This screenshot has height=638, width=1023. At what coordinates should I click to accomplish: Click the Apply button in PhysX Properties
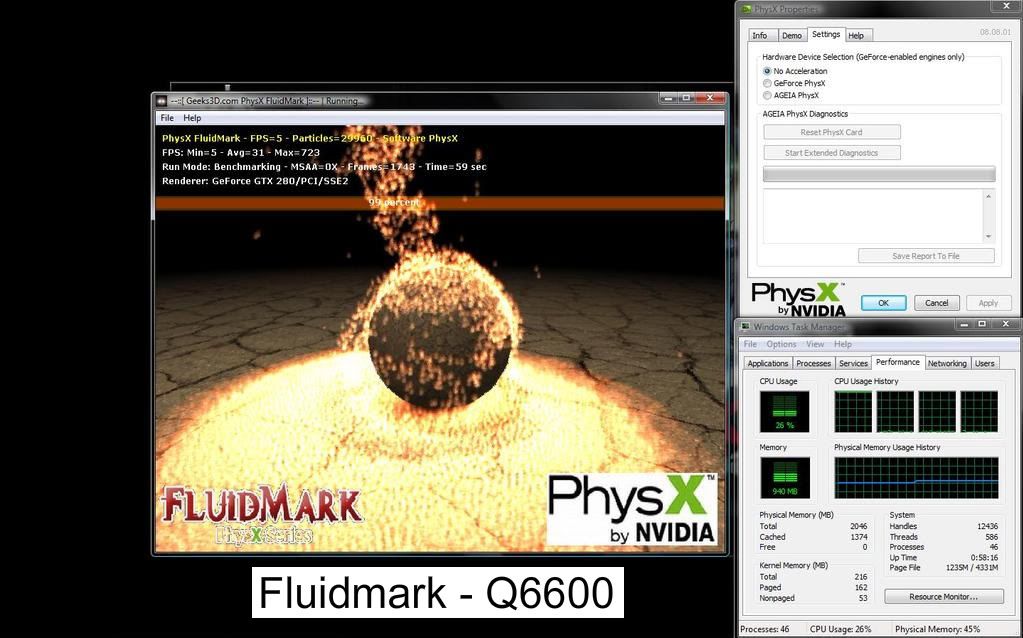pyautogui.click(x=988, y=303)
